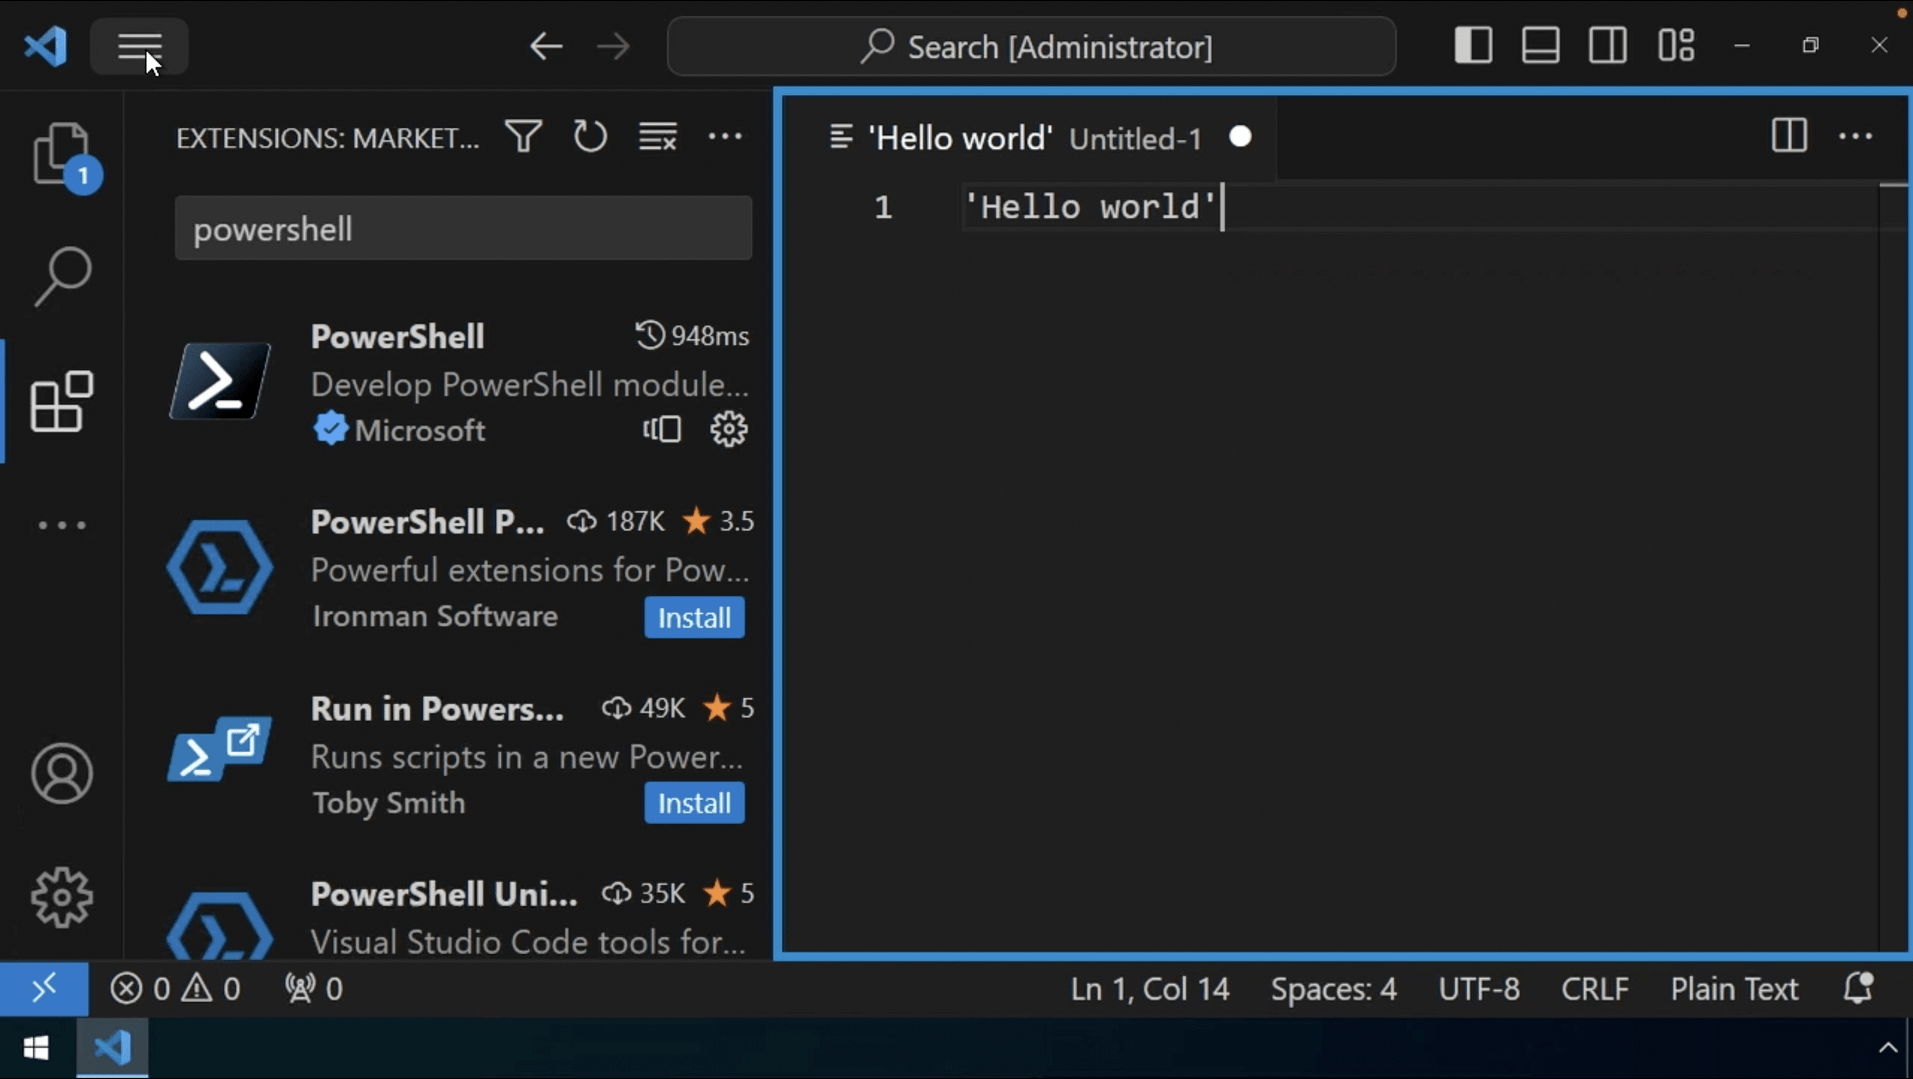Click the 3.5 star rating
The image size is (1913, 1079).
pyautogui.click(x=718, y=521)
